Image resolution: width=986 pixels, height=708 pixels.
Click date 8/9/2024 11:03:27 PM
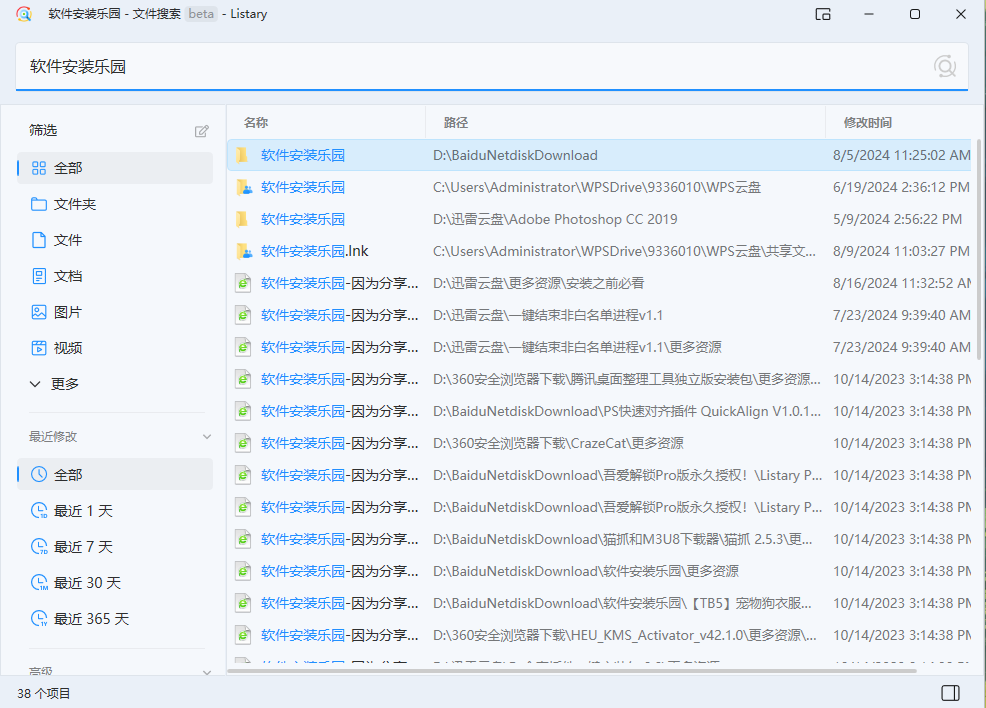[x=901, y=251]
